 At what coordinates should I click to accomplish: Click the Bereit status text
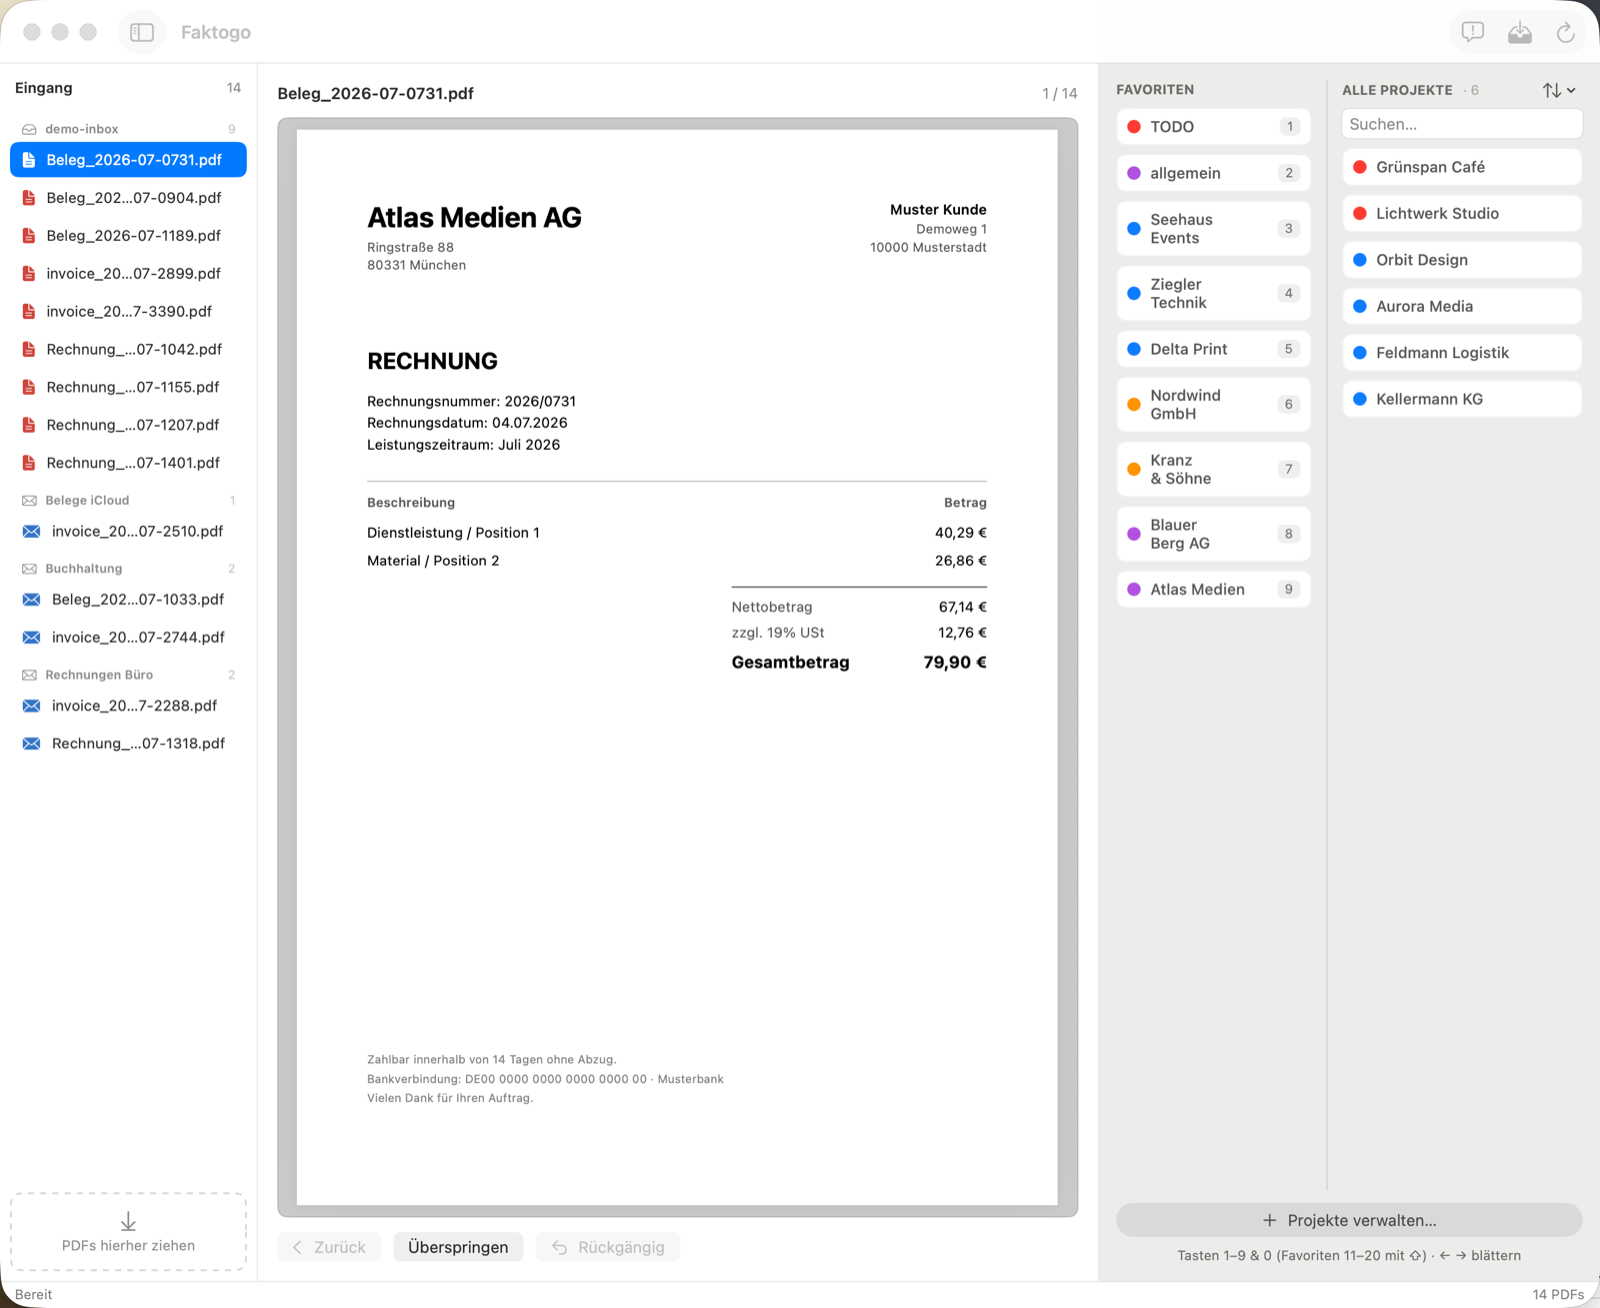coord(33,1294)
